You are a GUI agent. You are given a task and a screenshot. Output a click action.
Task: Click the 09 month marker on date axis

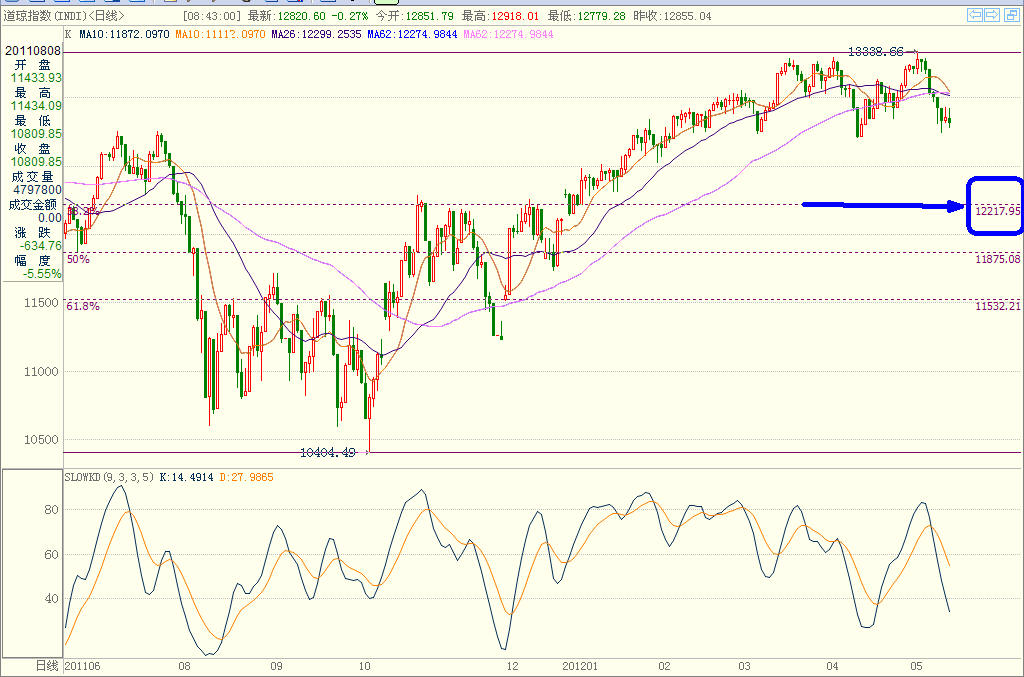(x=276, y=667)
